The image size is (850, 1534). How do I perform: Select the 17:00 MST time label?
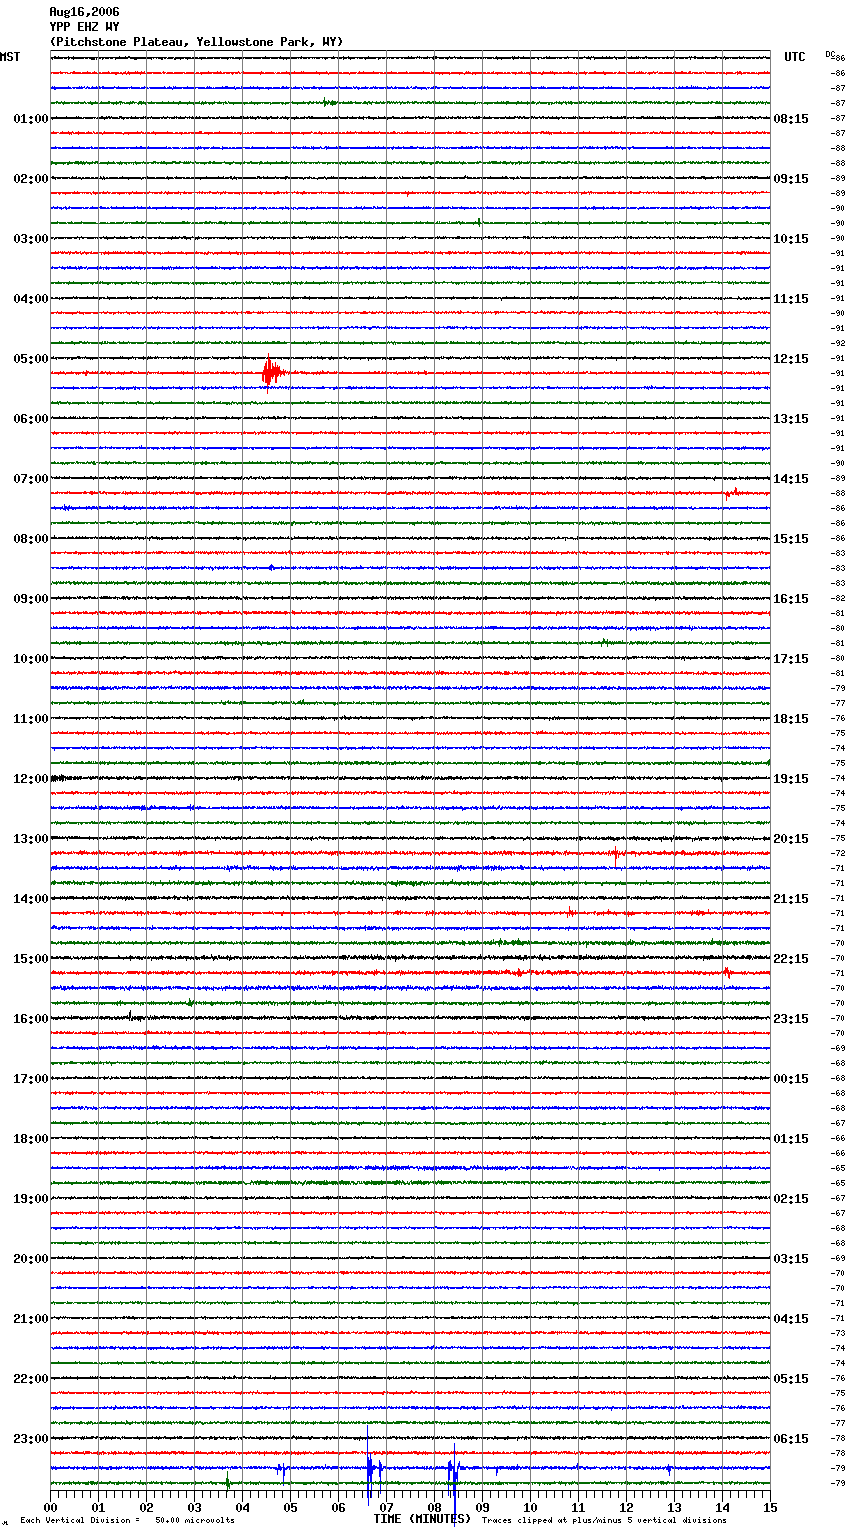point(30,1079)
